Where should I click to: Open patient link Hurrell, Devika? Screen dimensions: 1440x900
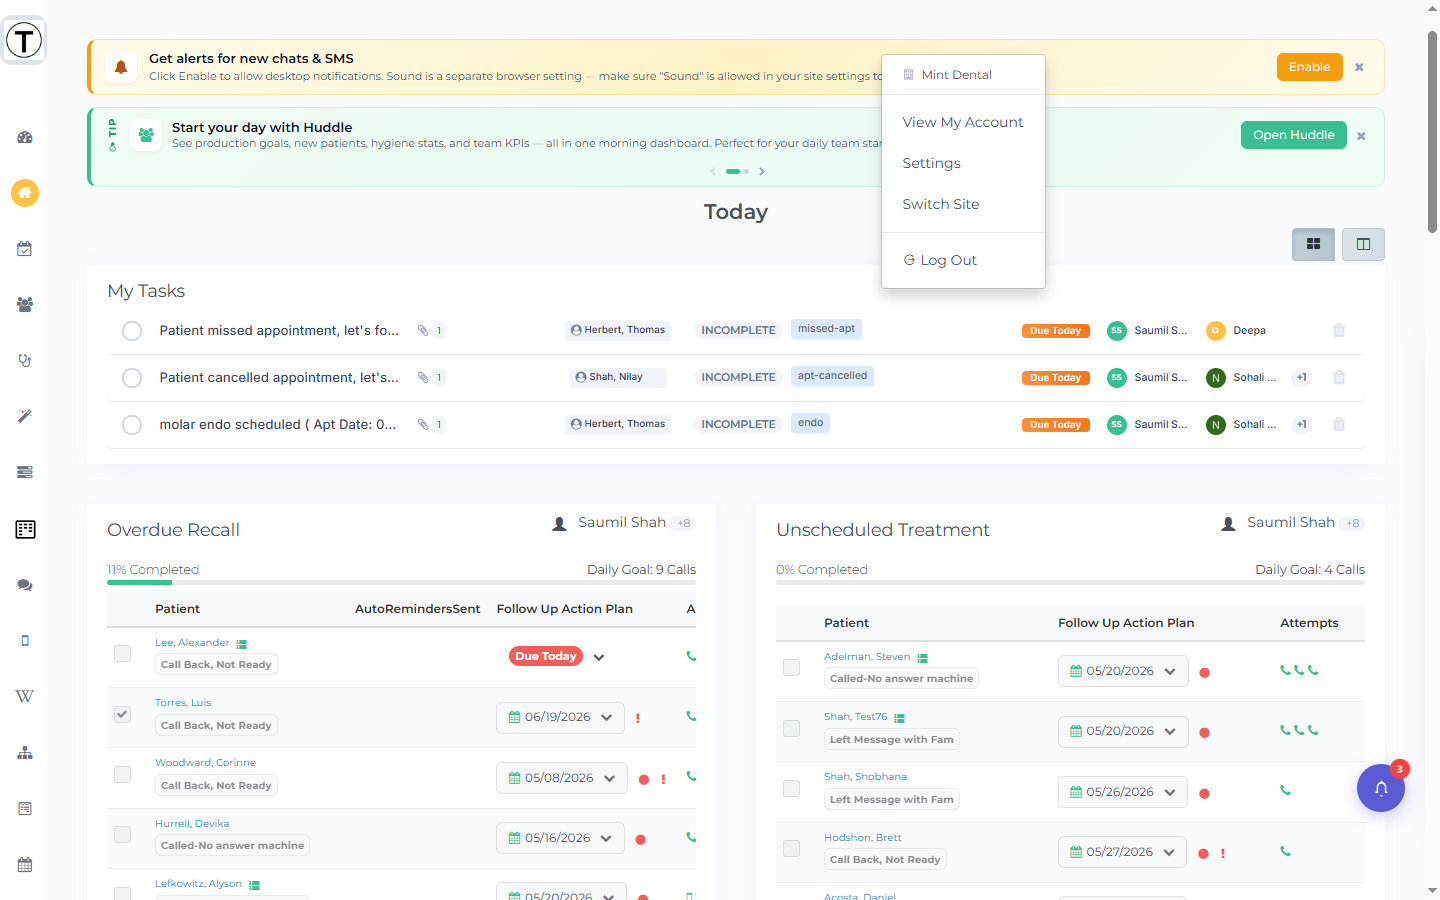(192, 824)
